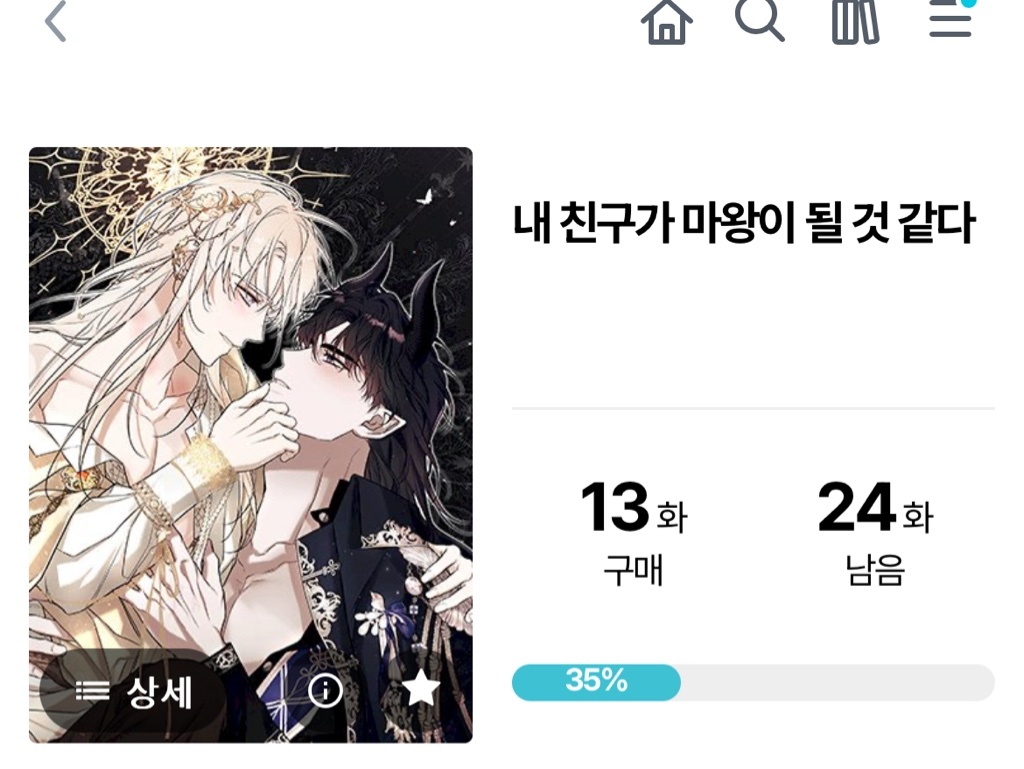
Task: Open the library bookshelf icon
Action: [x=855, y=21]
